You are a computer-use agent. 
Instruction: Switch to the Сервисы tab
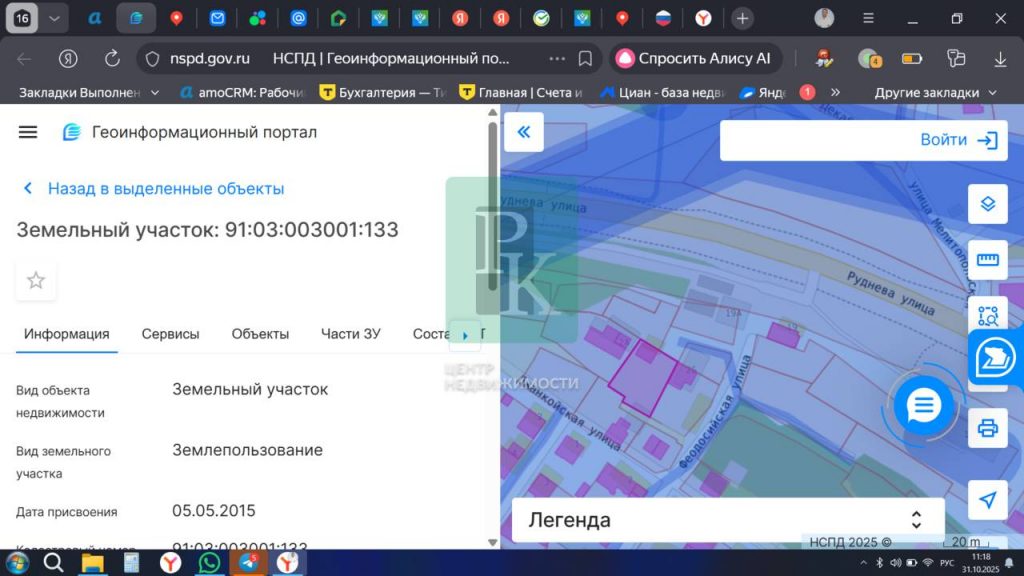pos(170,334)
